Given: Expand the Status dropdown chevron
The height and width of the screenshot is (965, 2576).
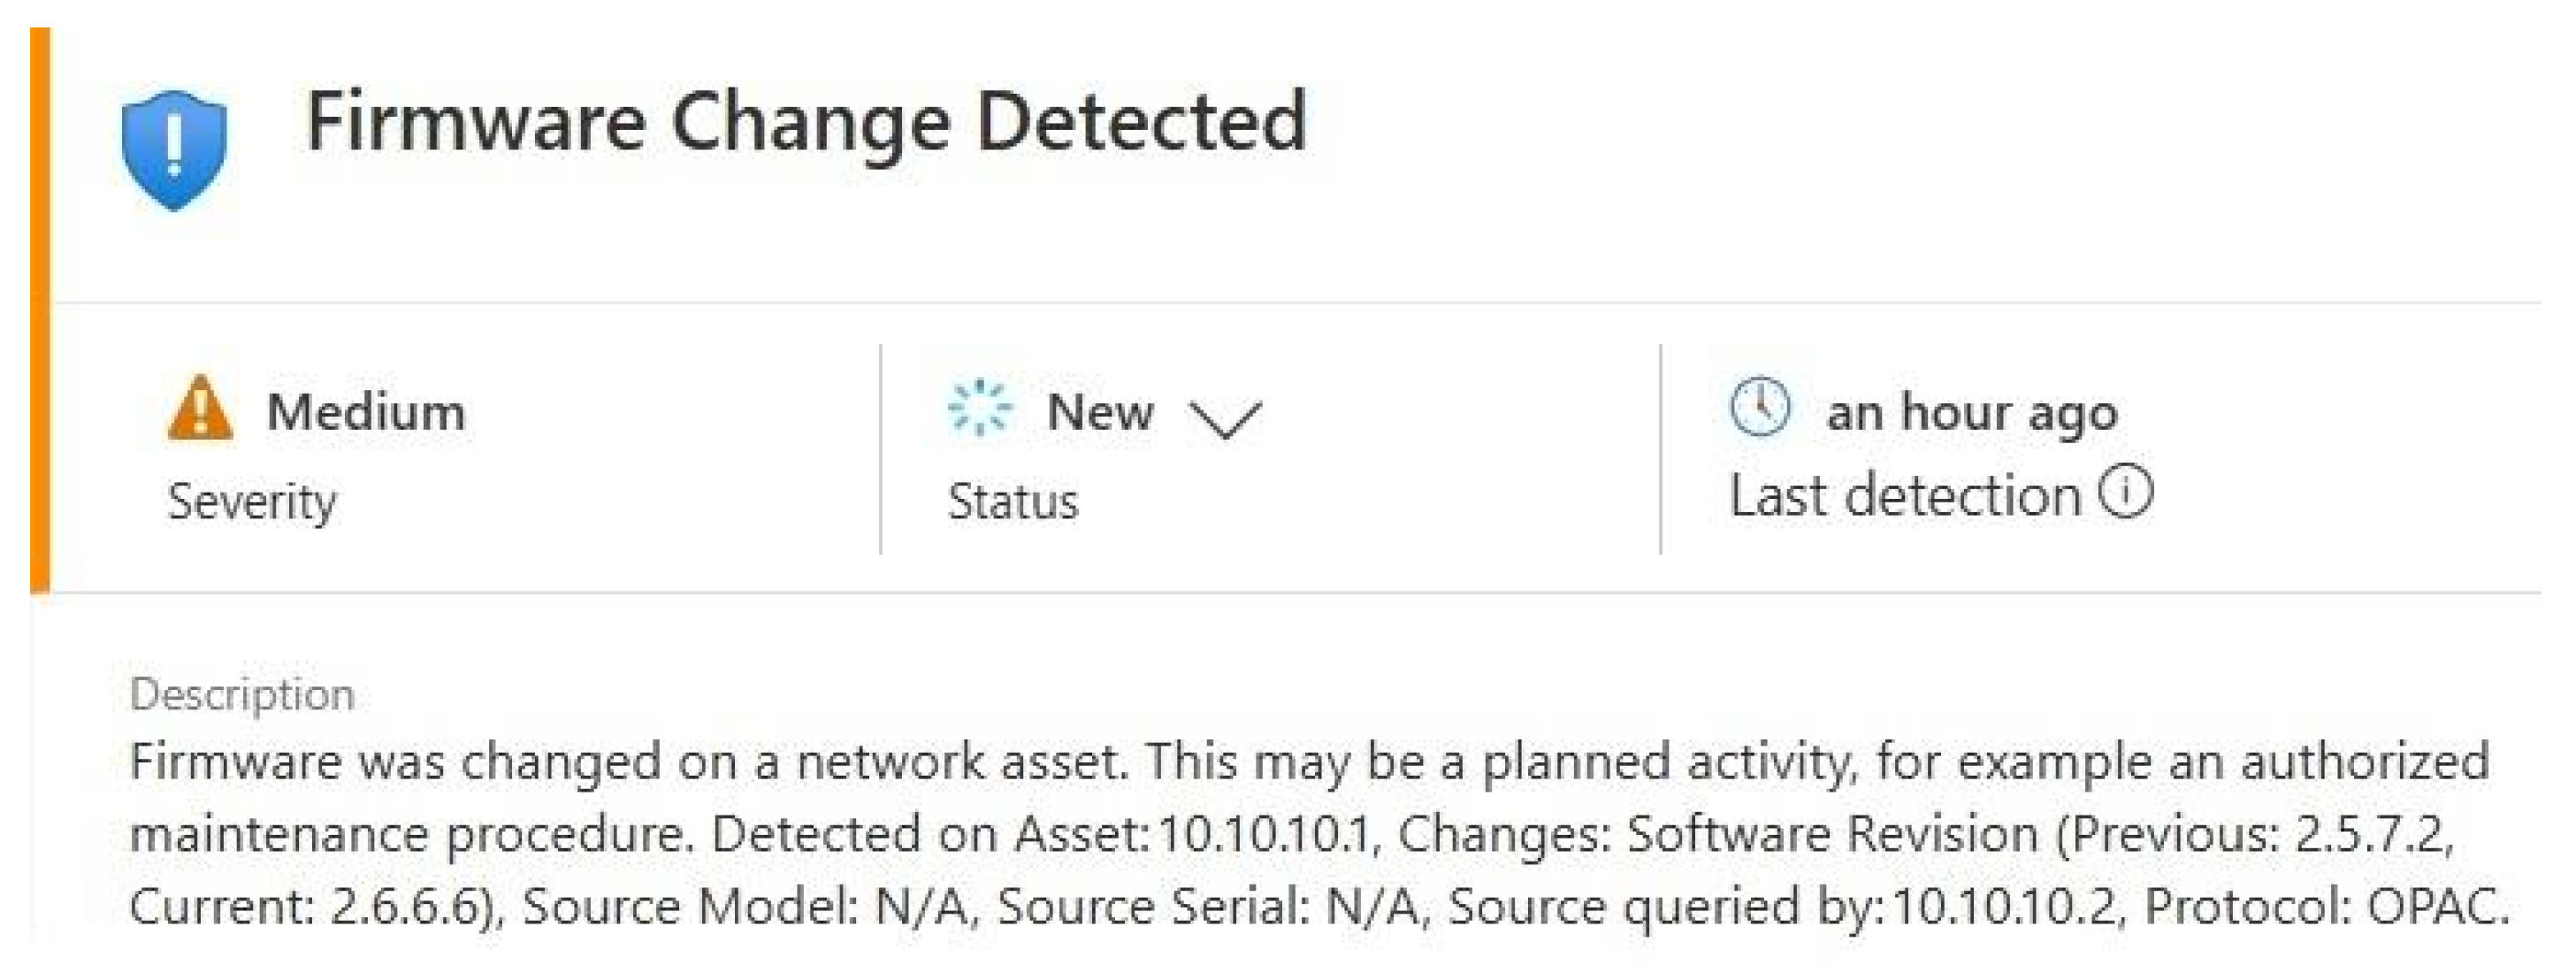Looking at the screenshot, I should pos(1225,417).
